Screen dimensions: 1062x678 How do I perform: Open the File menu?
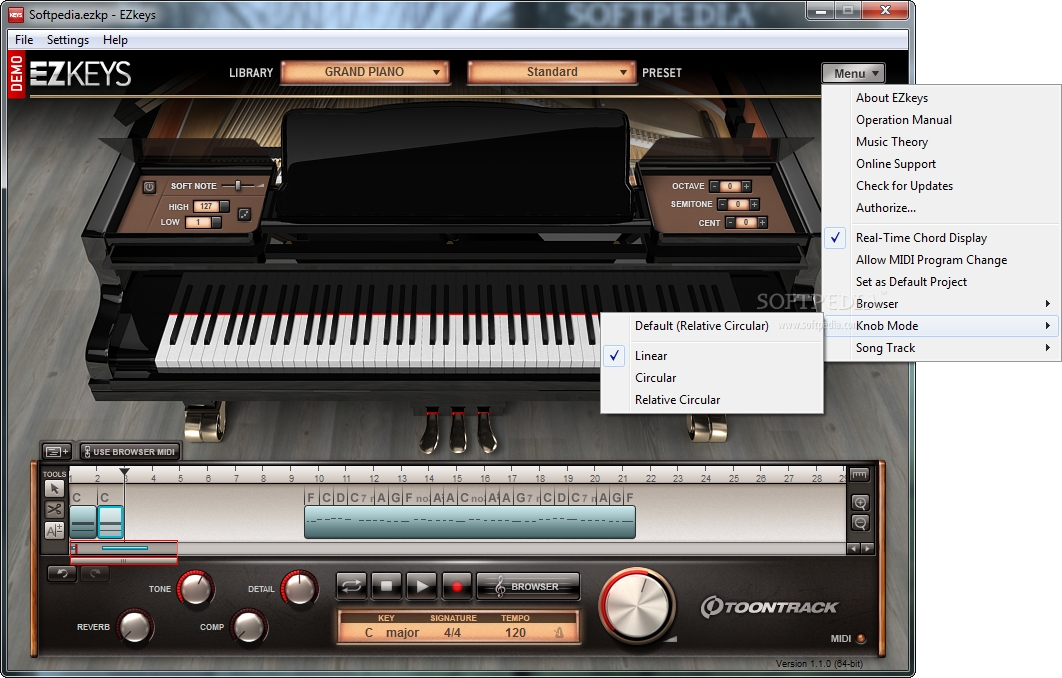pyautogui.click(x=24, y=39)
